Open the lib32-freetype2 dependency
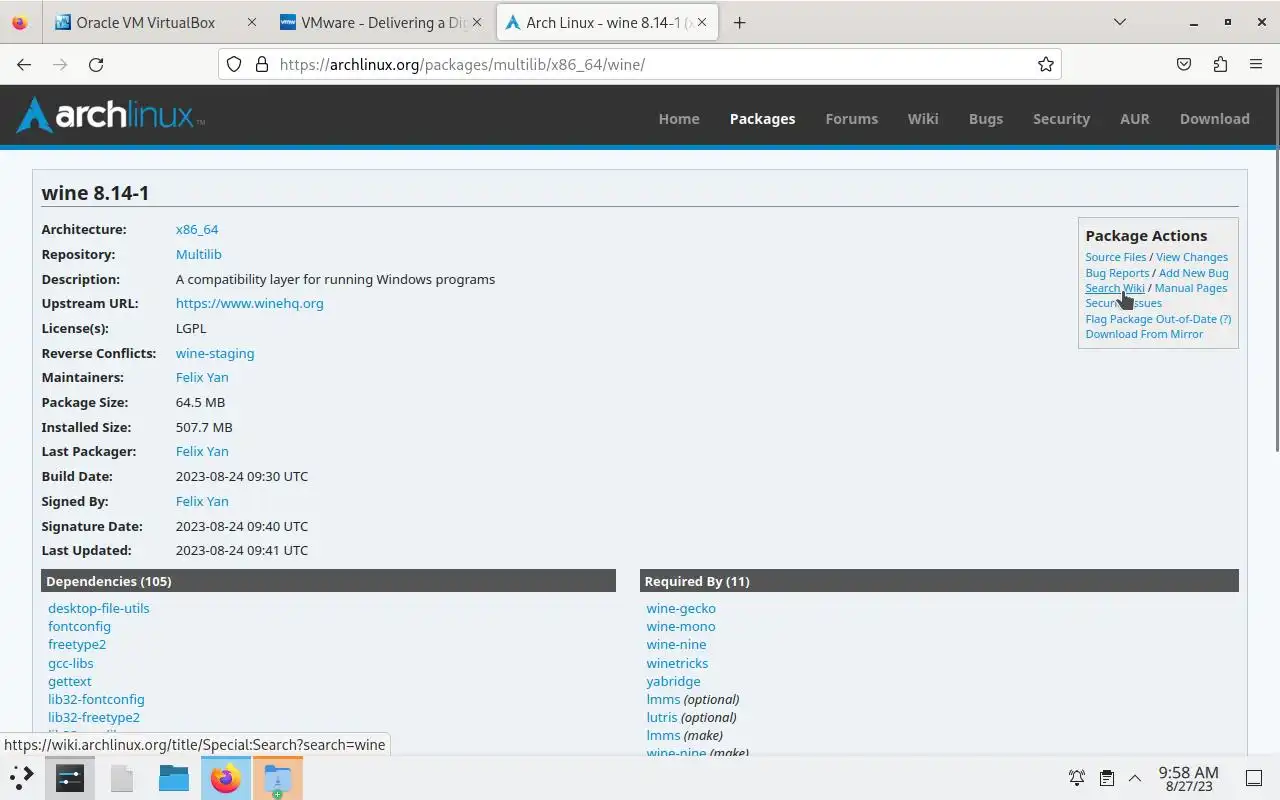This screenshot has height=800, width=1280. tap(94, 717)
